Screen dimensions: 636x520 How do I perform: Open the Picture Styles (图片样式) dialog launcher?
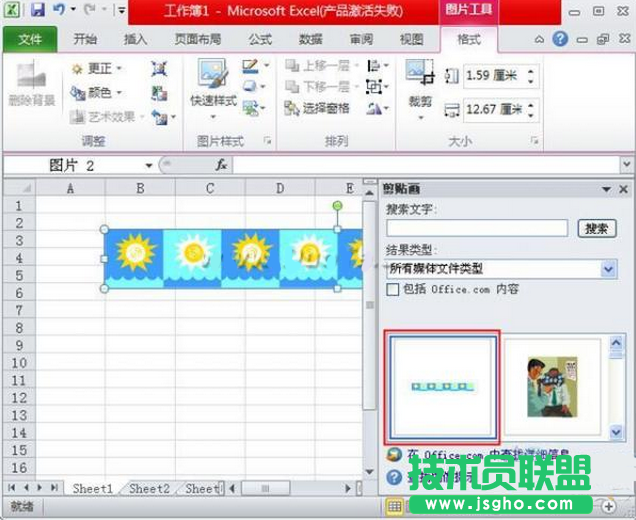point(267,141)
